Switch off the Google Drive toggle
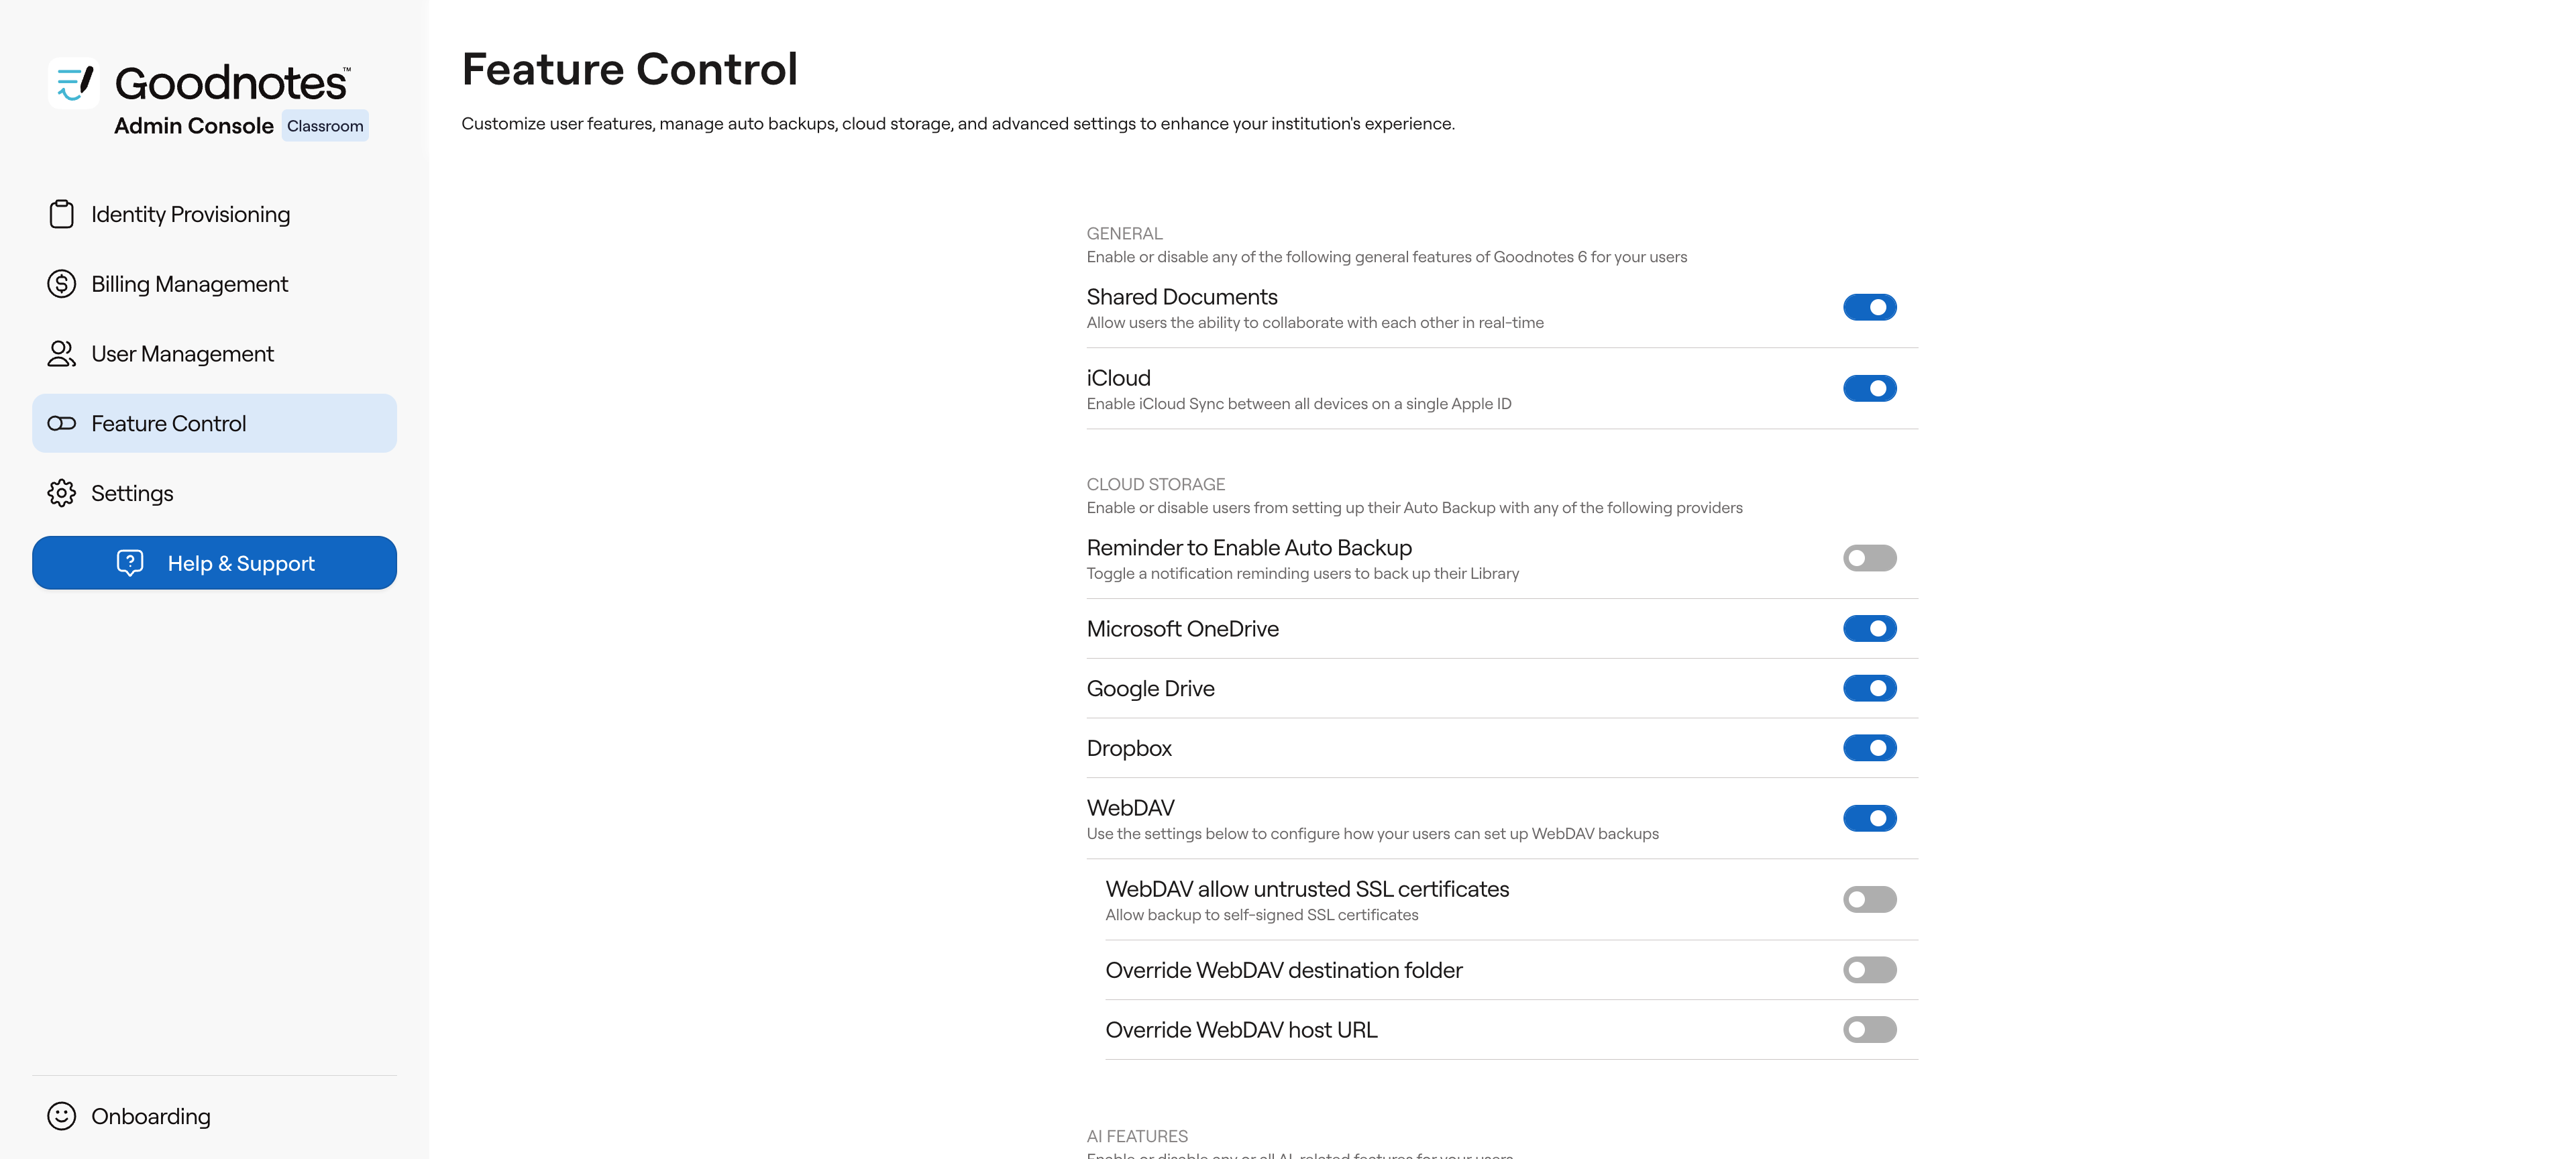Screen dimensions: 2576x1159 click(1869, 688)
